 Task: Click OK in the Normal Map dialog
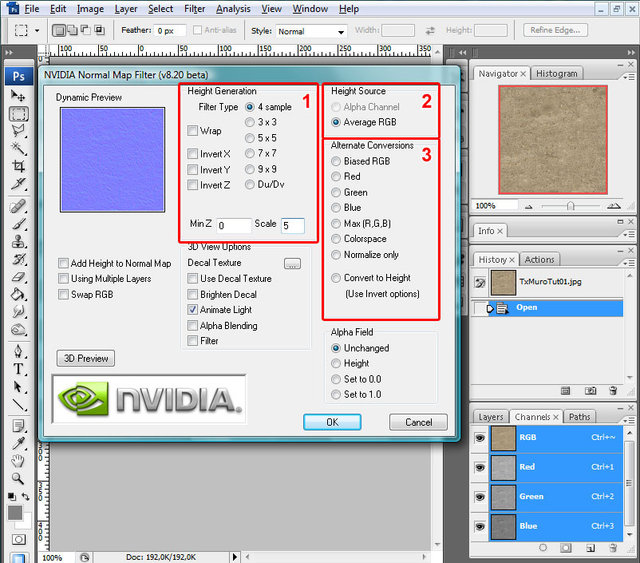click(x=332, y=422)
